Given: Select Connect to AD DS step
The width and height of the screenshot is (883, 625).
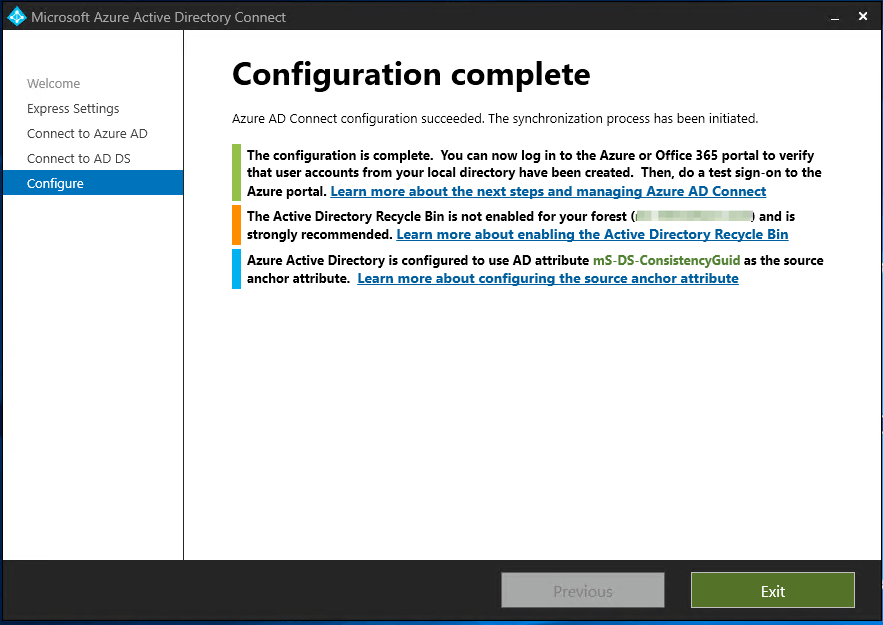Looking at the screenshot, I should [79, 158].
